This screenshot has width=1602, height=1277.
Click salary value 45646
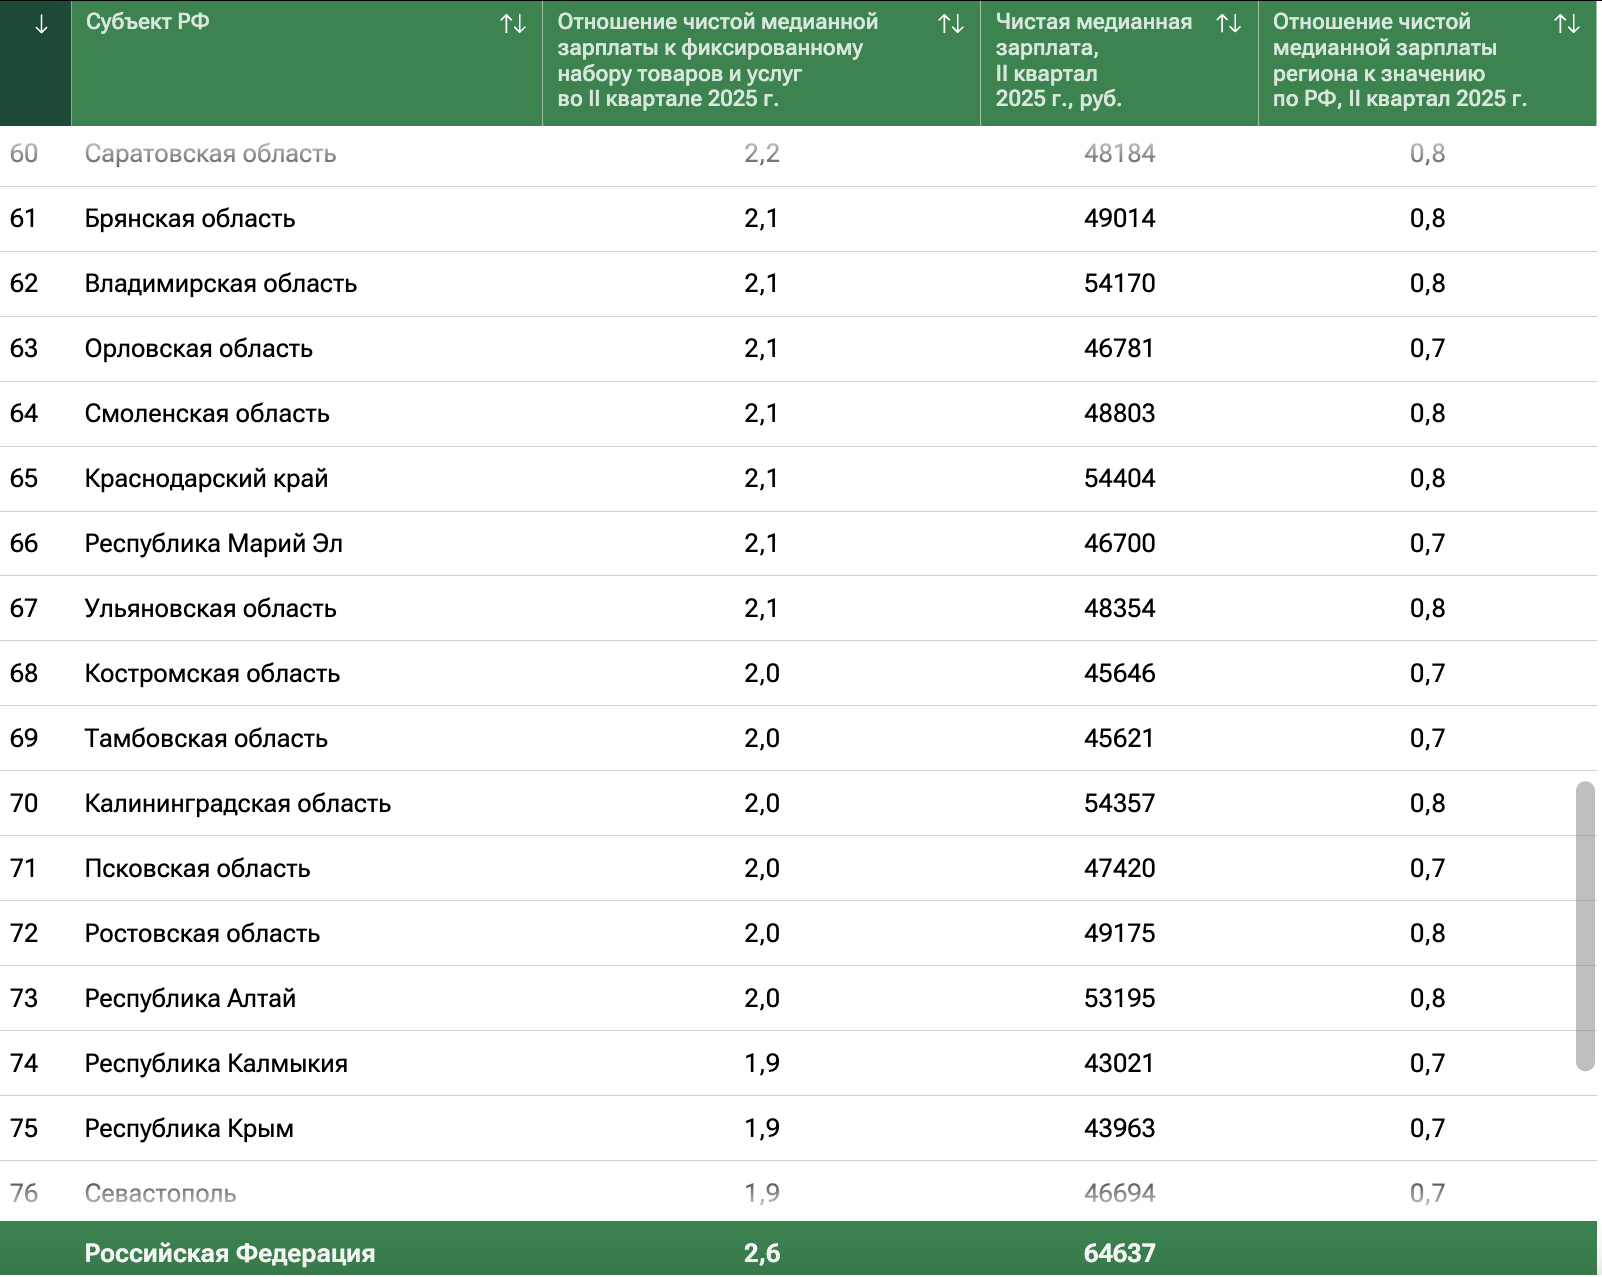1120,674
